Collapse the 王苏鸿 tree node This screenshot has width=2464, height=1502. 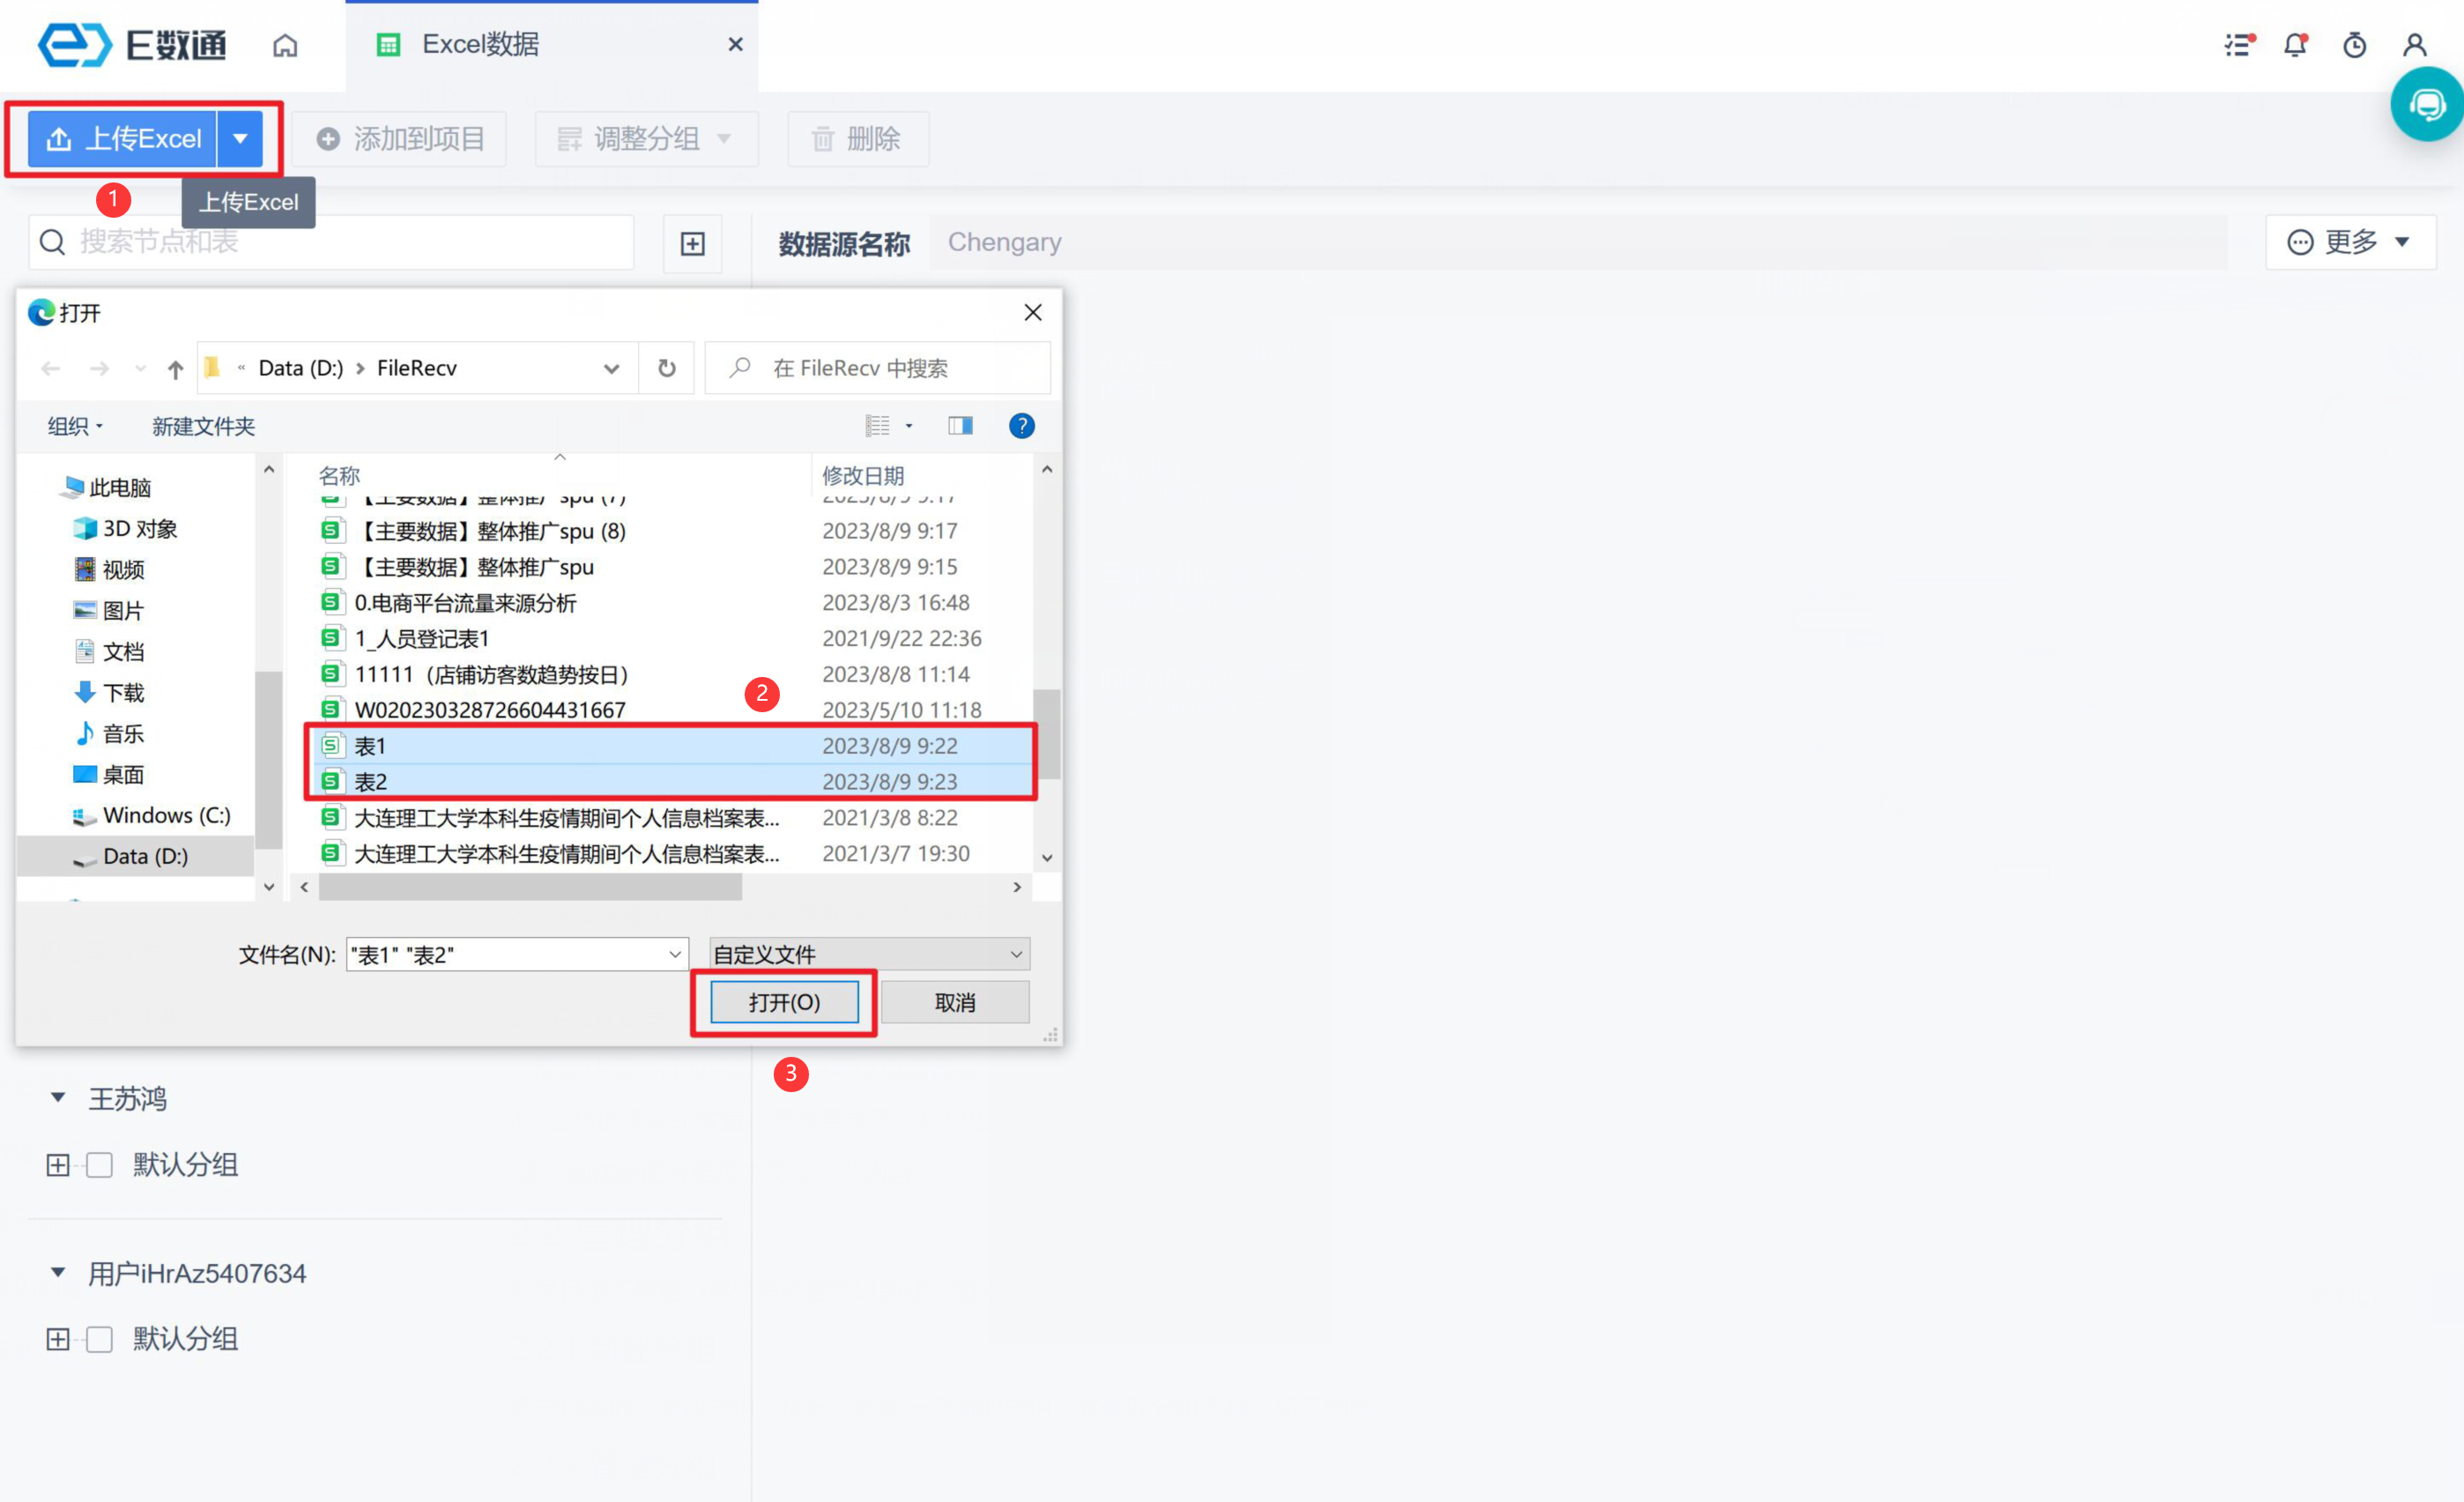pos(58,1098)
